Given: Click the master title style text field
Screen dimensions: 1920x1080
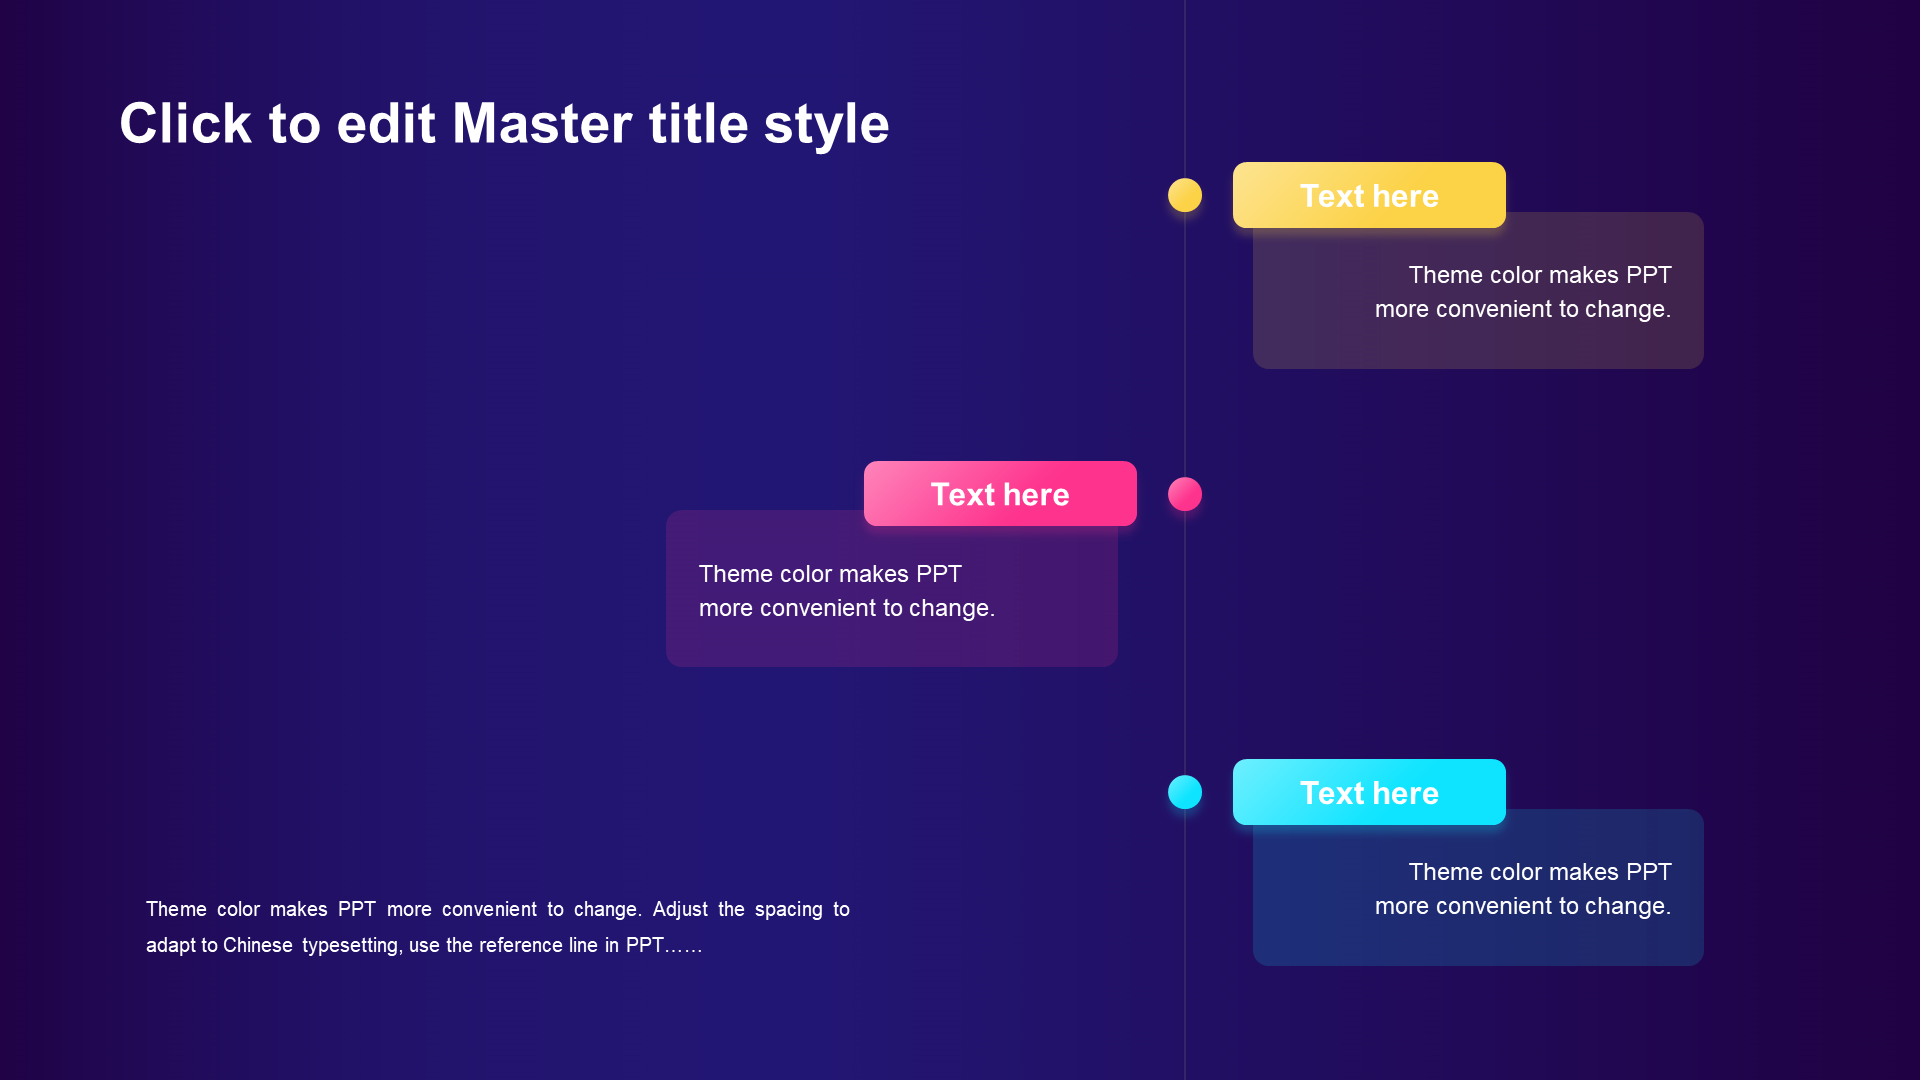Looking at the screenshot, I should 504,121.
